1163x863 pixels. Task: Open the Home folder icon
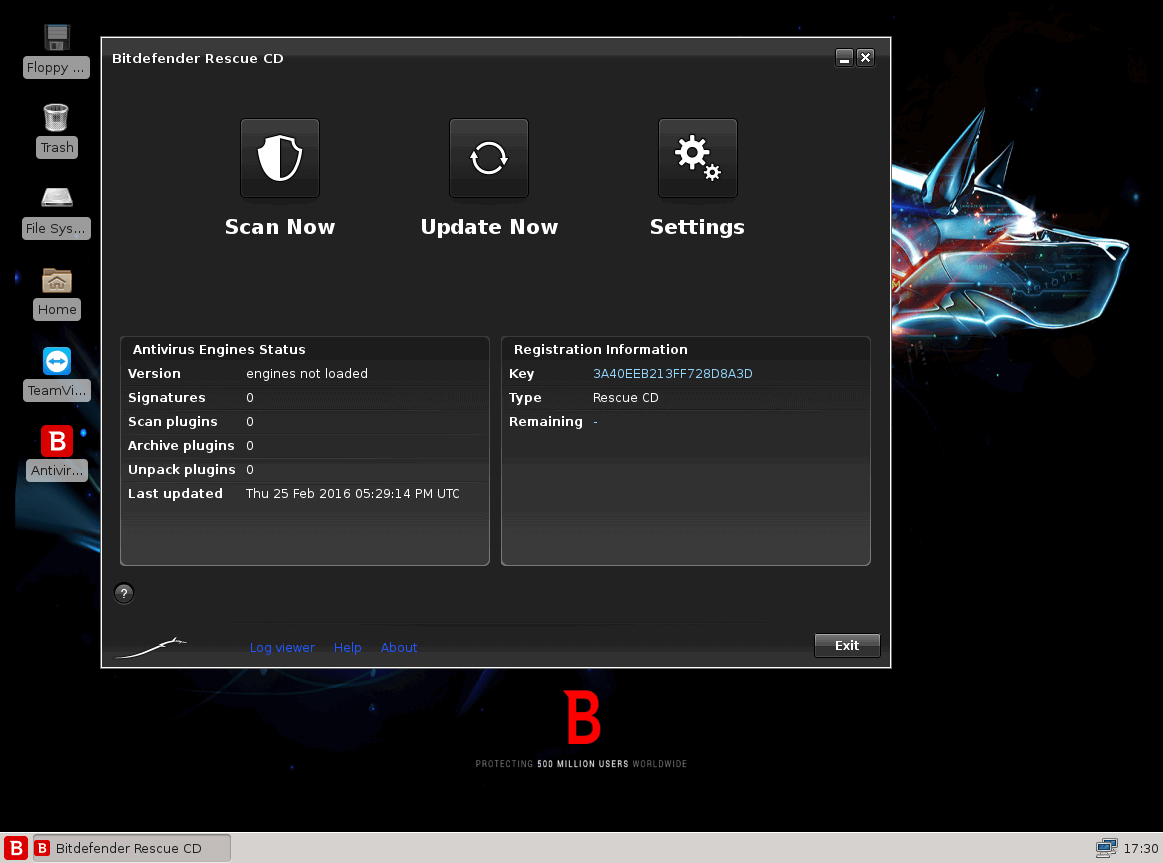pyautogui.click(x=56, y=281)
